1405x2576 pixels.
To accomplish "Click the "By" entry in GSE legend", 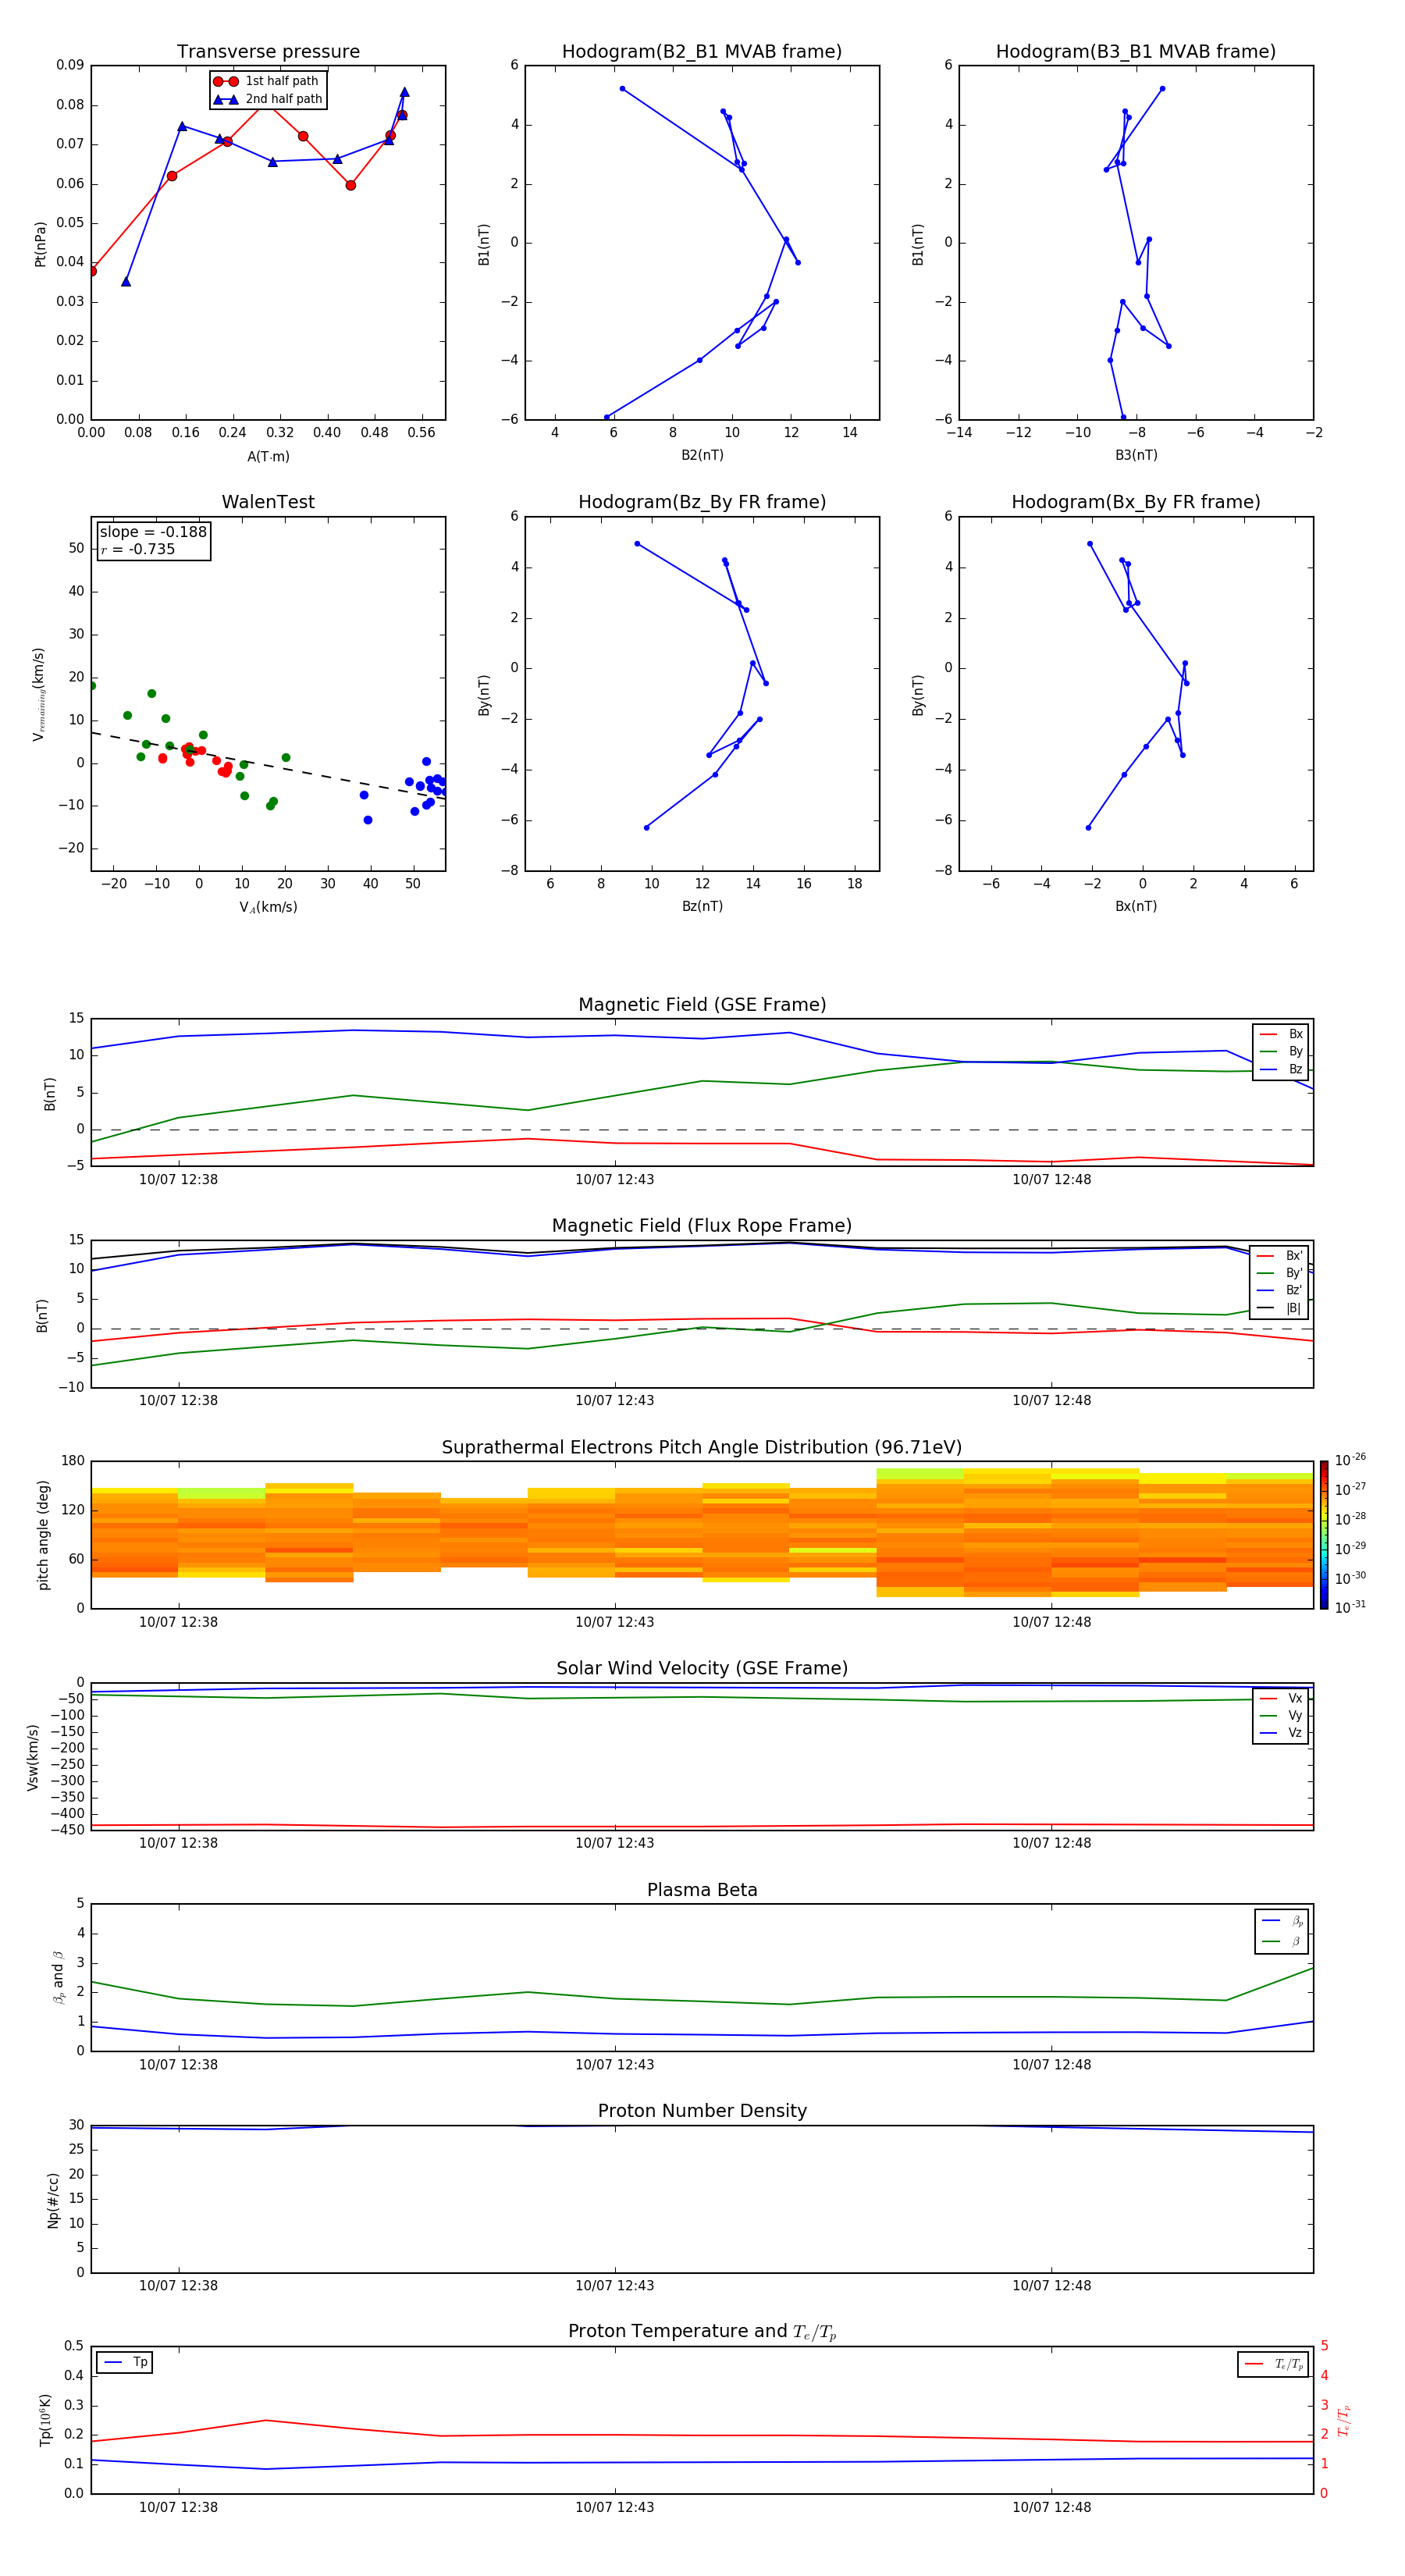I will [x=1282, y=1052].
